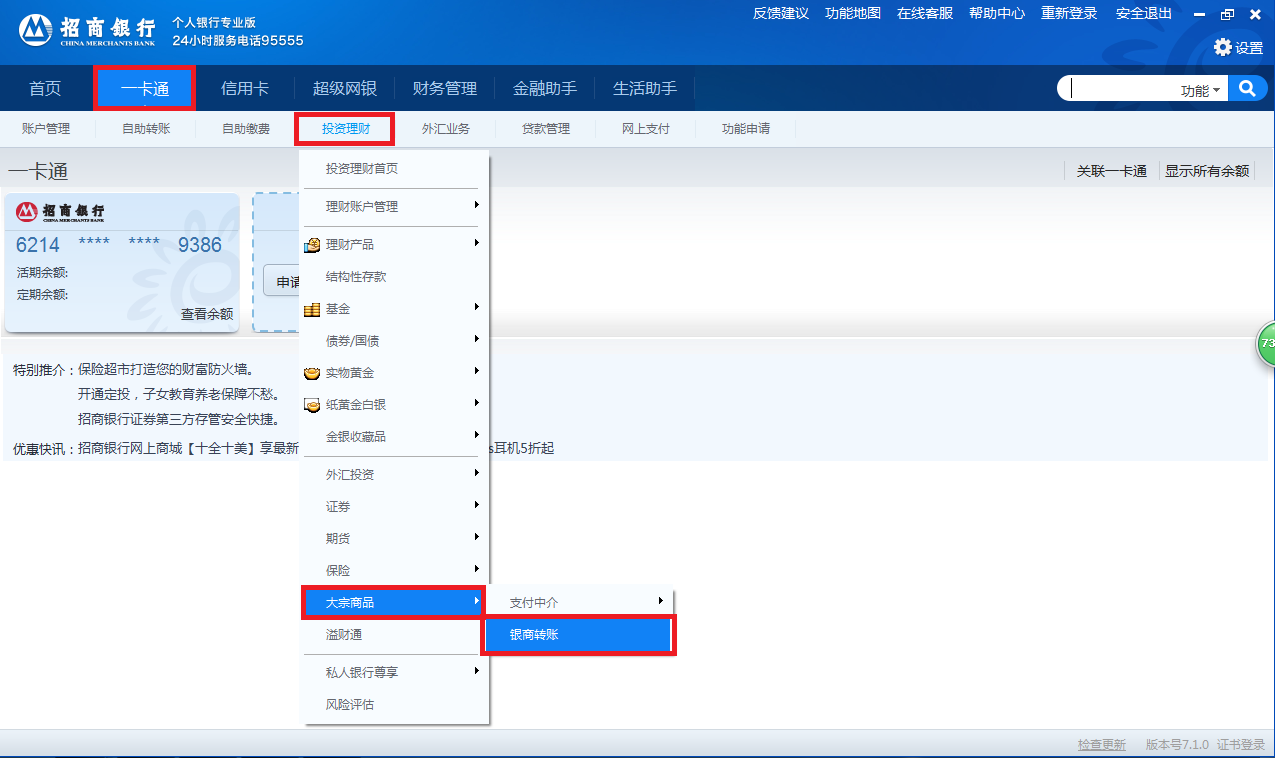Image resolution: width=1275 pixels, height=758 pixels.
Task: Open 理财产品 menu item with coin icon
Action: click(x=350, y=245)
